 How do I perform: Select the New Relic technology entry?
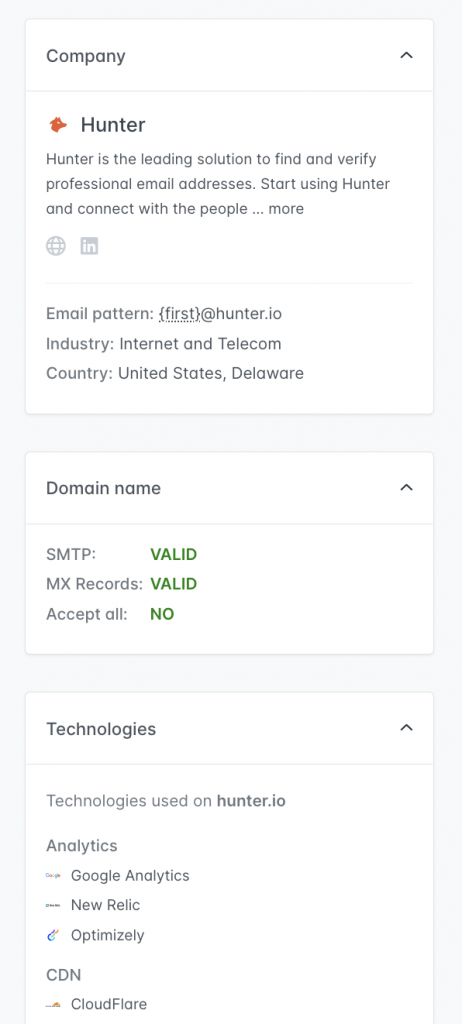105,905
